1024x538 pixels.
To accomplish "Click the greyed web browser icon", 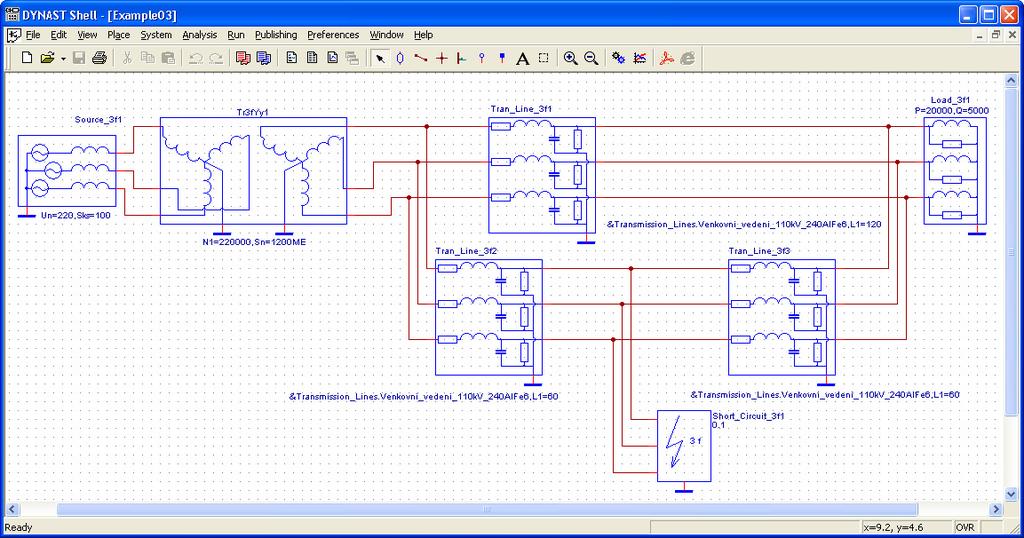I will point(688,58).
